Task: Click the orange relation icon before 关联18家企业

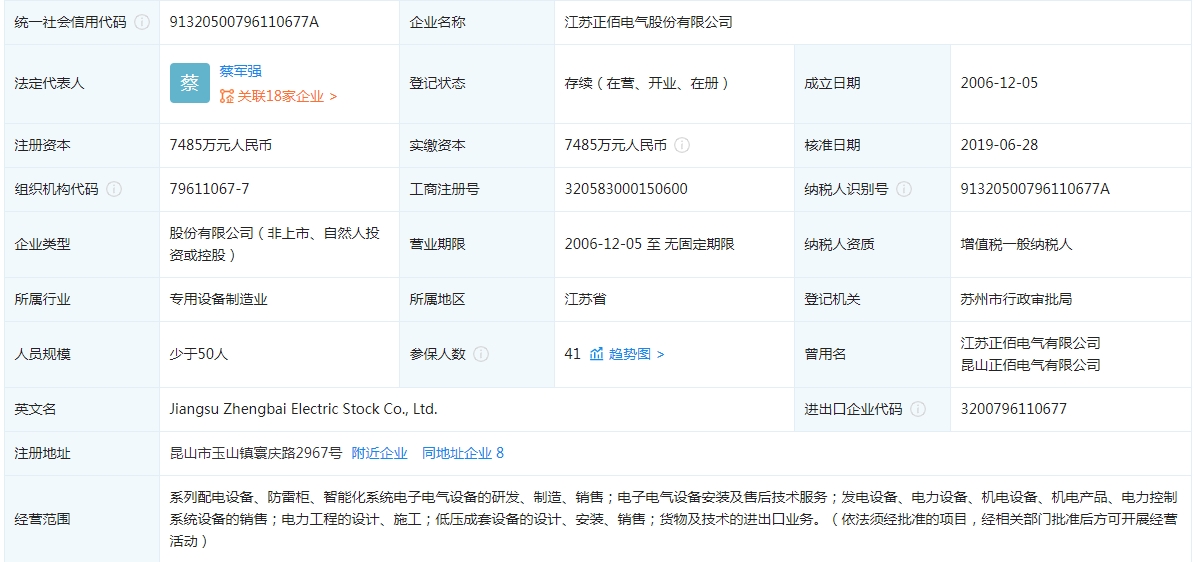Action: coord(227,96)
